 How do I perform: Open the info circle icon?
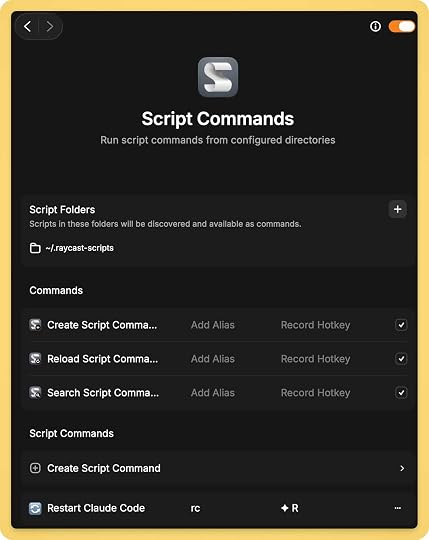tap(375, 27)
